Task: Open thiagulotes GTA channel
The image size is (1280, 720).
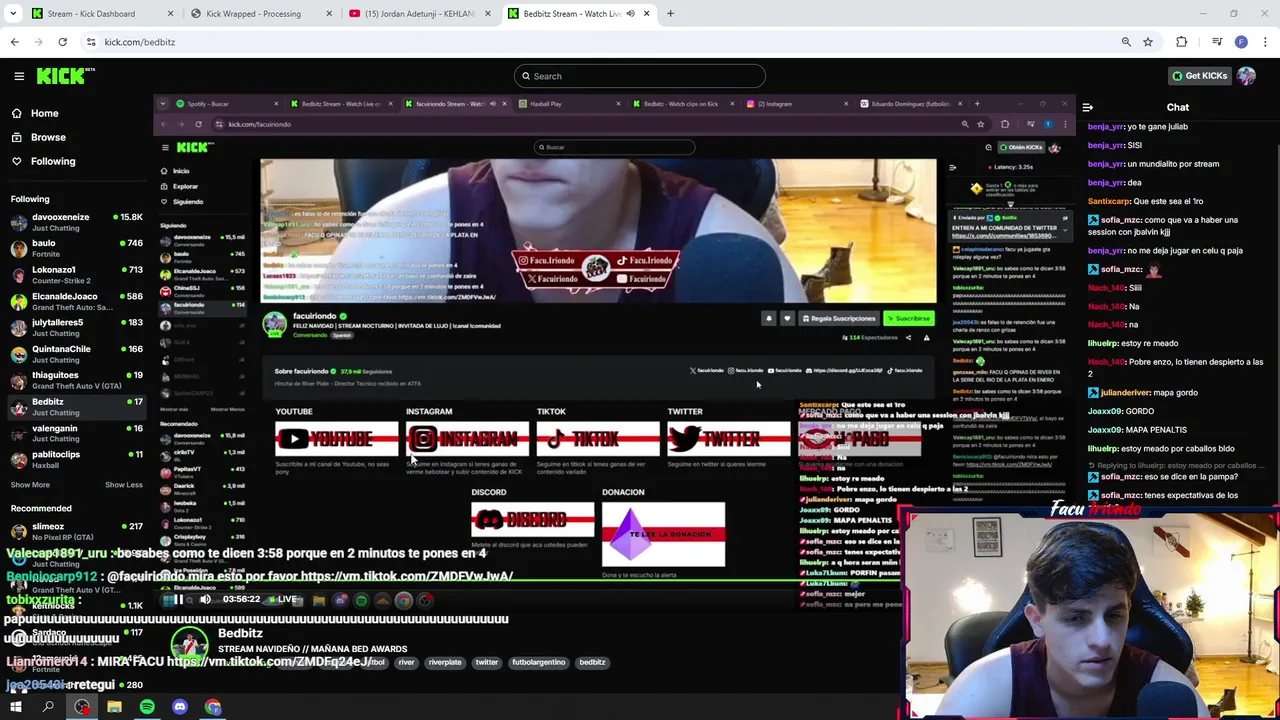Action: (x=77, y=380)
